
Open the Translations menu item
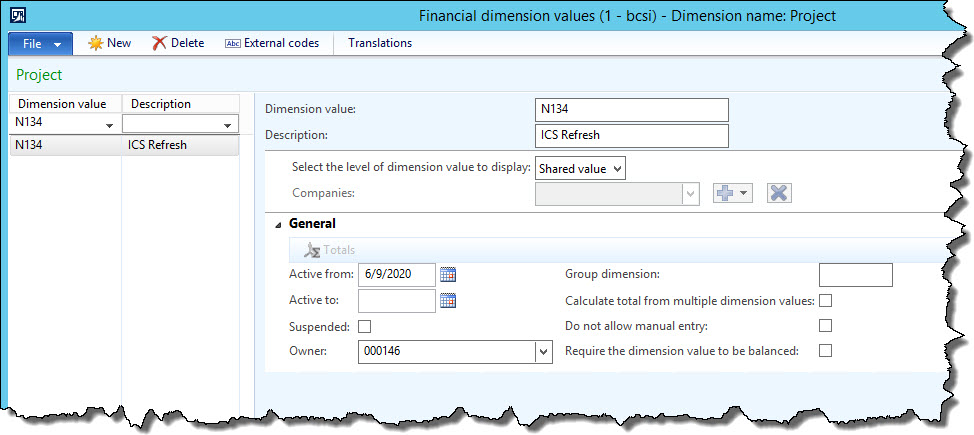[x=379, y=43]
